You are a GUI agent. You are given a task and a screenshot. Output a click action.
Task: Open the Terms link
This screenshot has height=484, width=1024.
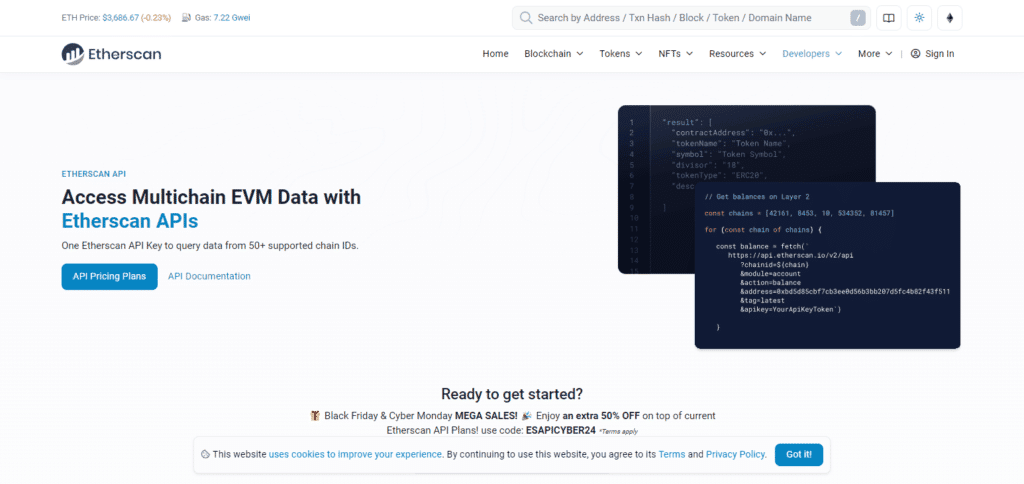pyautogui.click(x=672, y=454)
